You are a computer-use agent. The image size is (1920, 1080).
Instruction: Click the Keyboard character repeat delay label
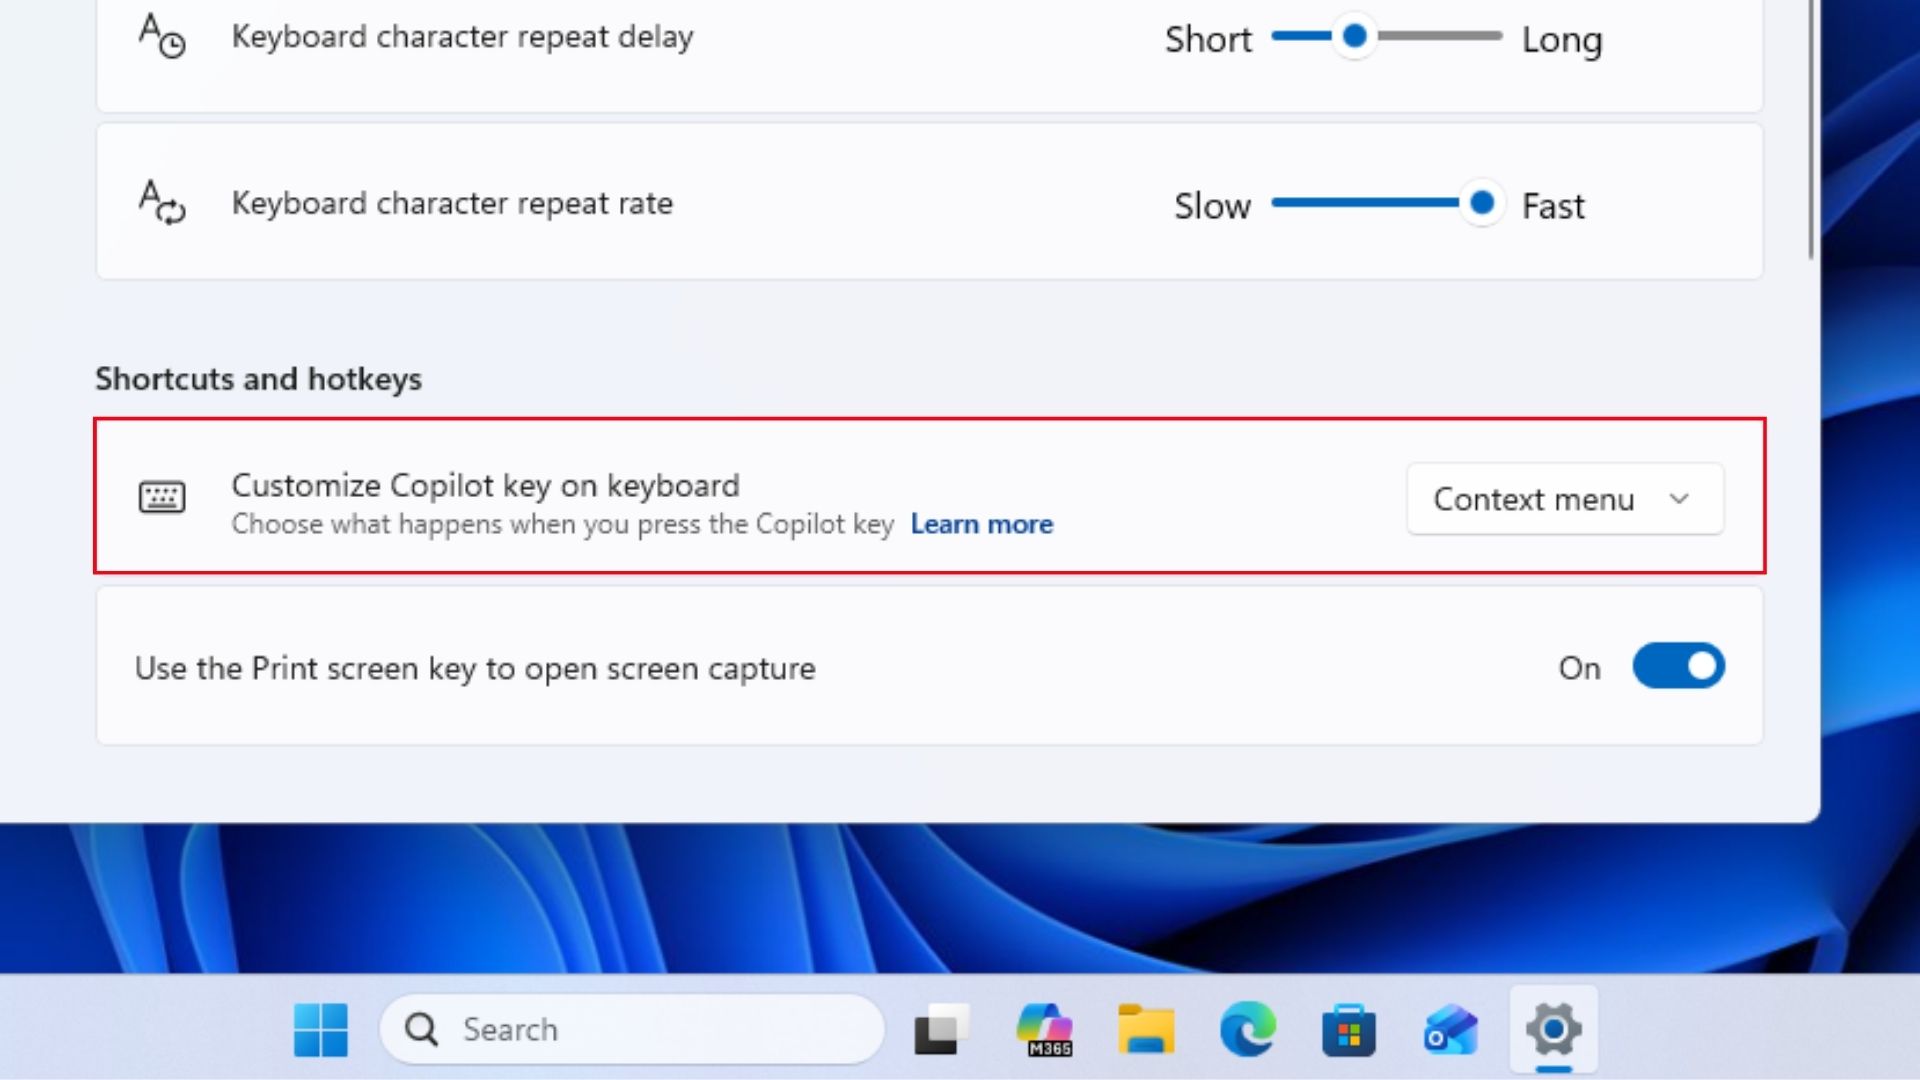[462, 37]
